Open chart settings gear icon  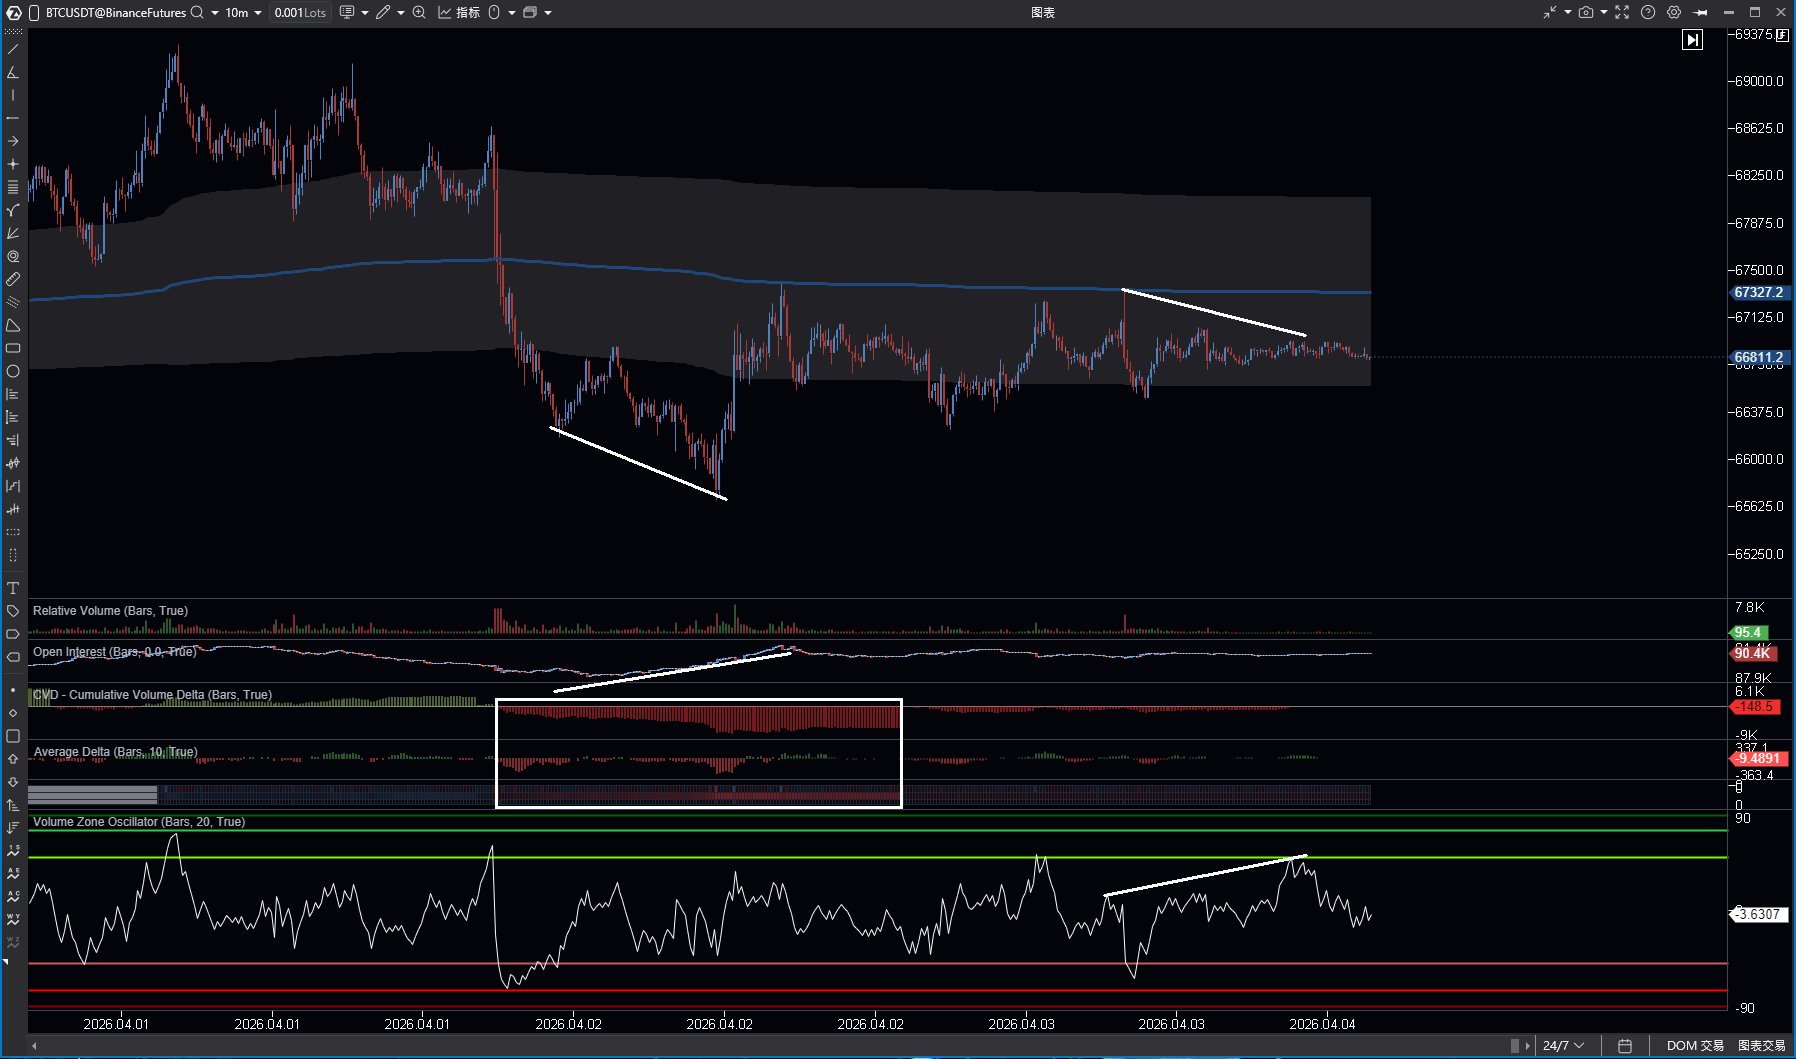[1674, 12]
